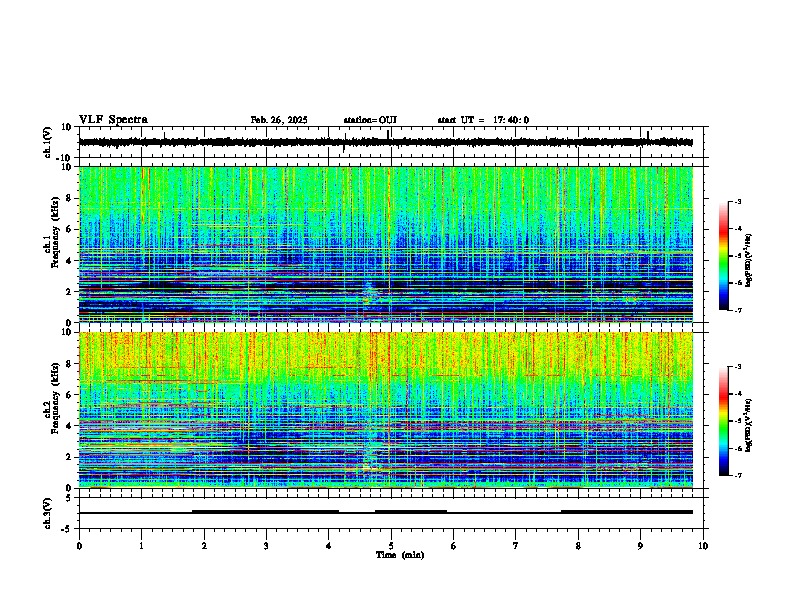Click the "VLF Spectra" plot title
The image size is (792, 612).
click(x=113, y=120)
